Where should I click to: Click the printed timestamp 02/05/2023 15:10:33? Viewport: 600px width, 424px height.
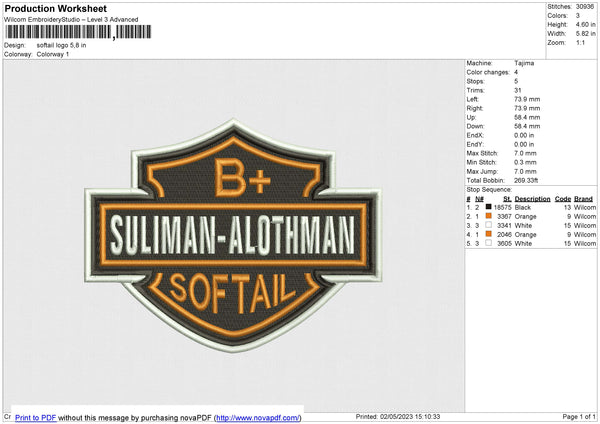click(x=410, y=416)
